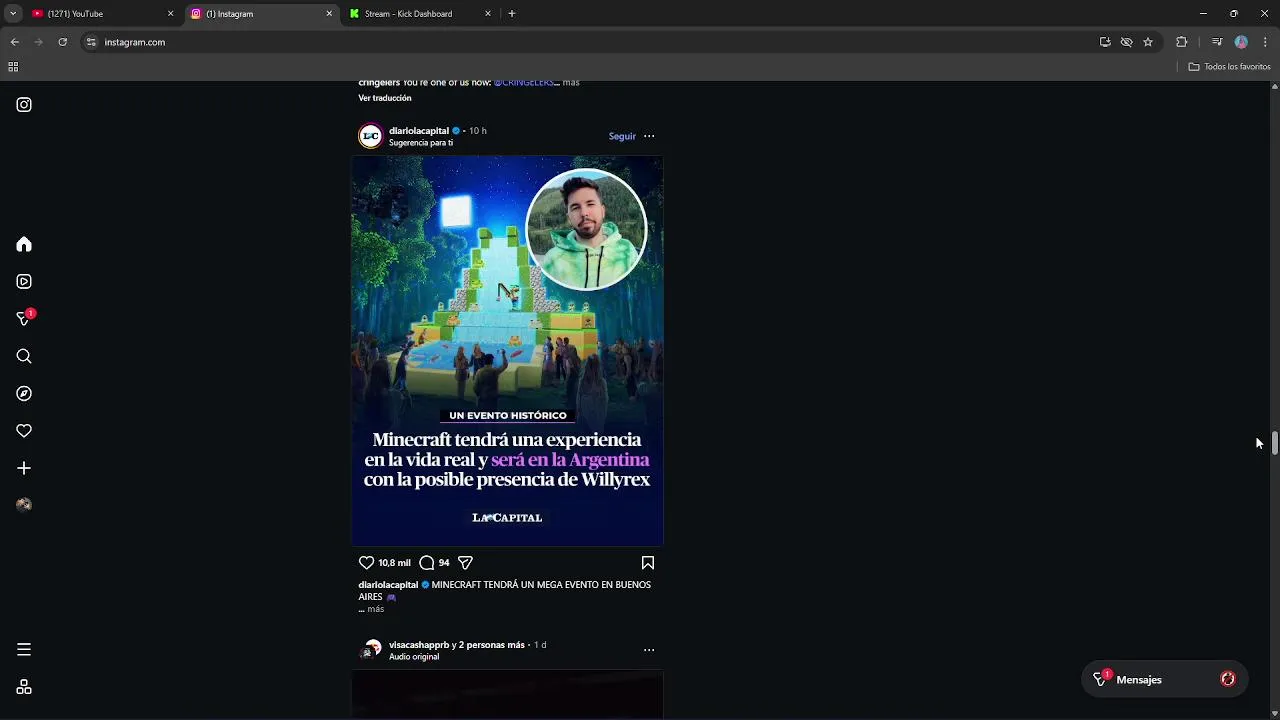Open the '2 personas más' collaborators link
This screenshot has width=1280, height=720.
click(492, 645)
